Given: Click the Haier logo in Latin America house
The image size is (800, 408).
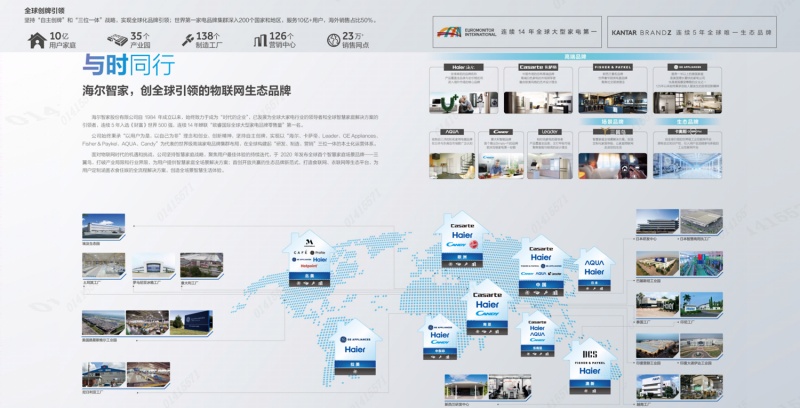Looking at the screenshot, I should click(x=355, y=350).
